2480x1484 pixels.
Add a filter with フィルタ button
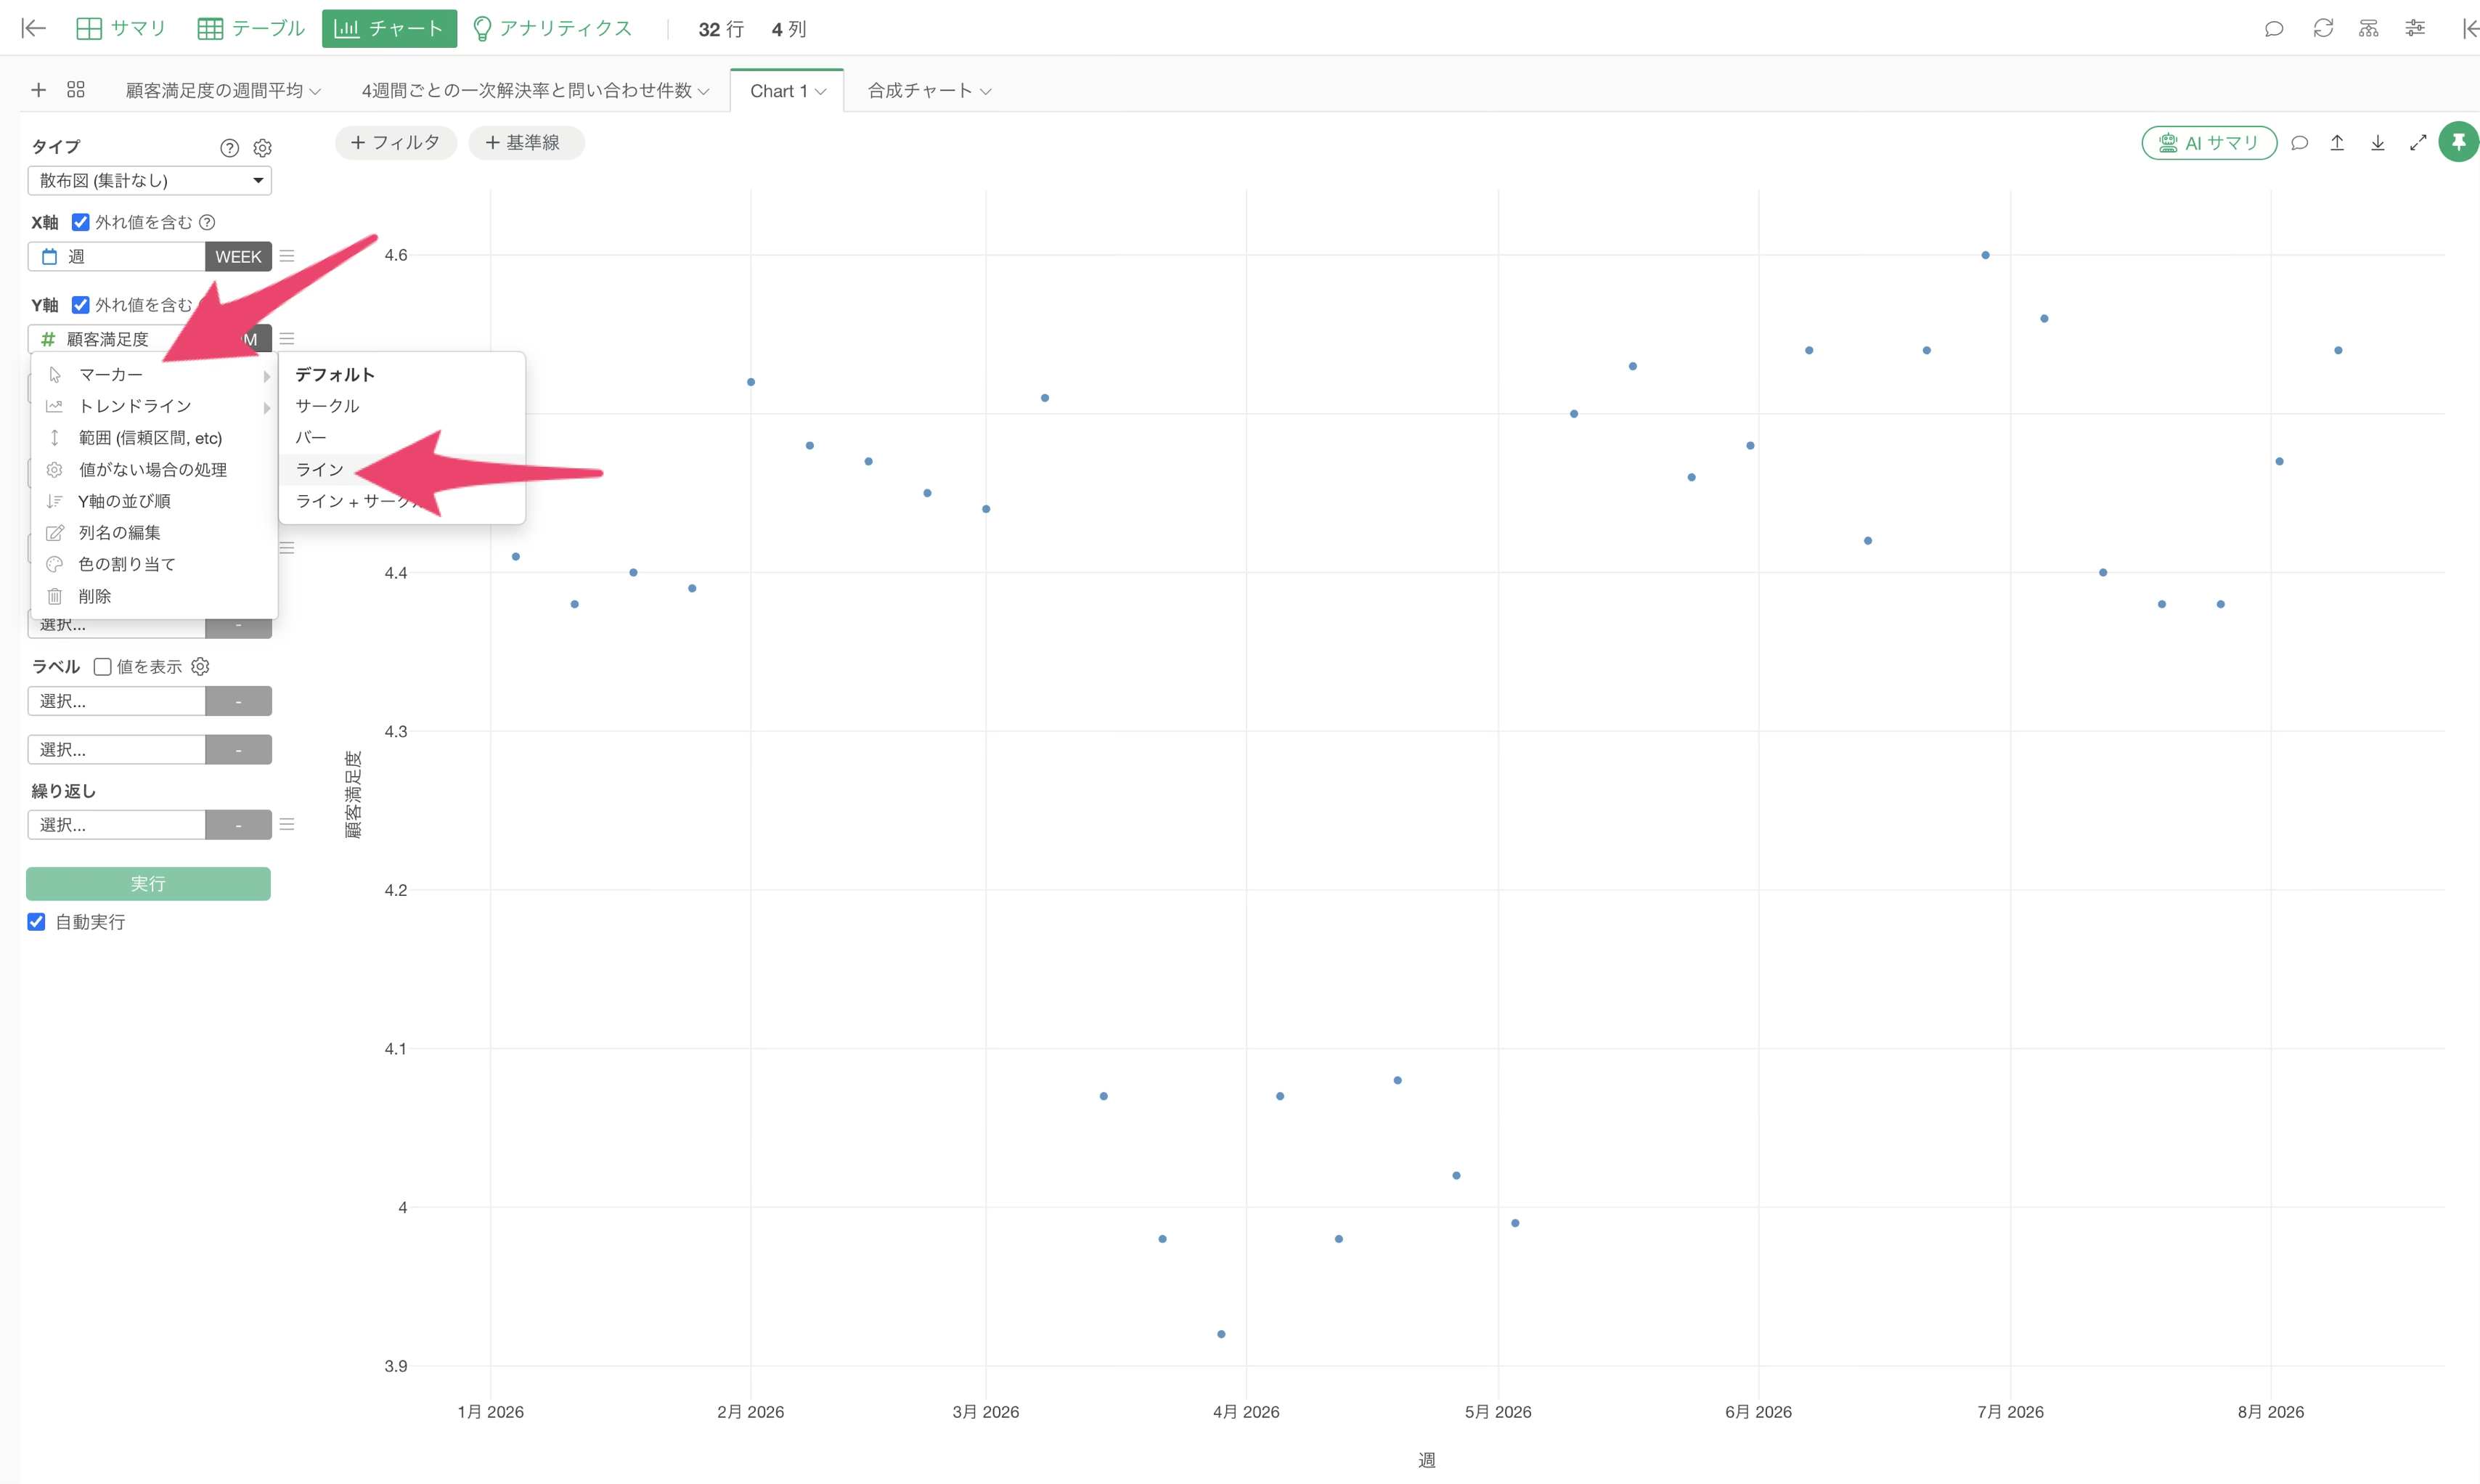click(x=395, y=142)
